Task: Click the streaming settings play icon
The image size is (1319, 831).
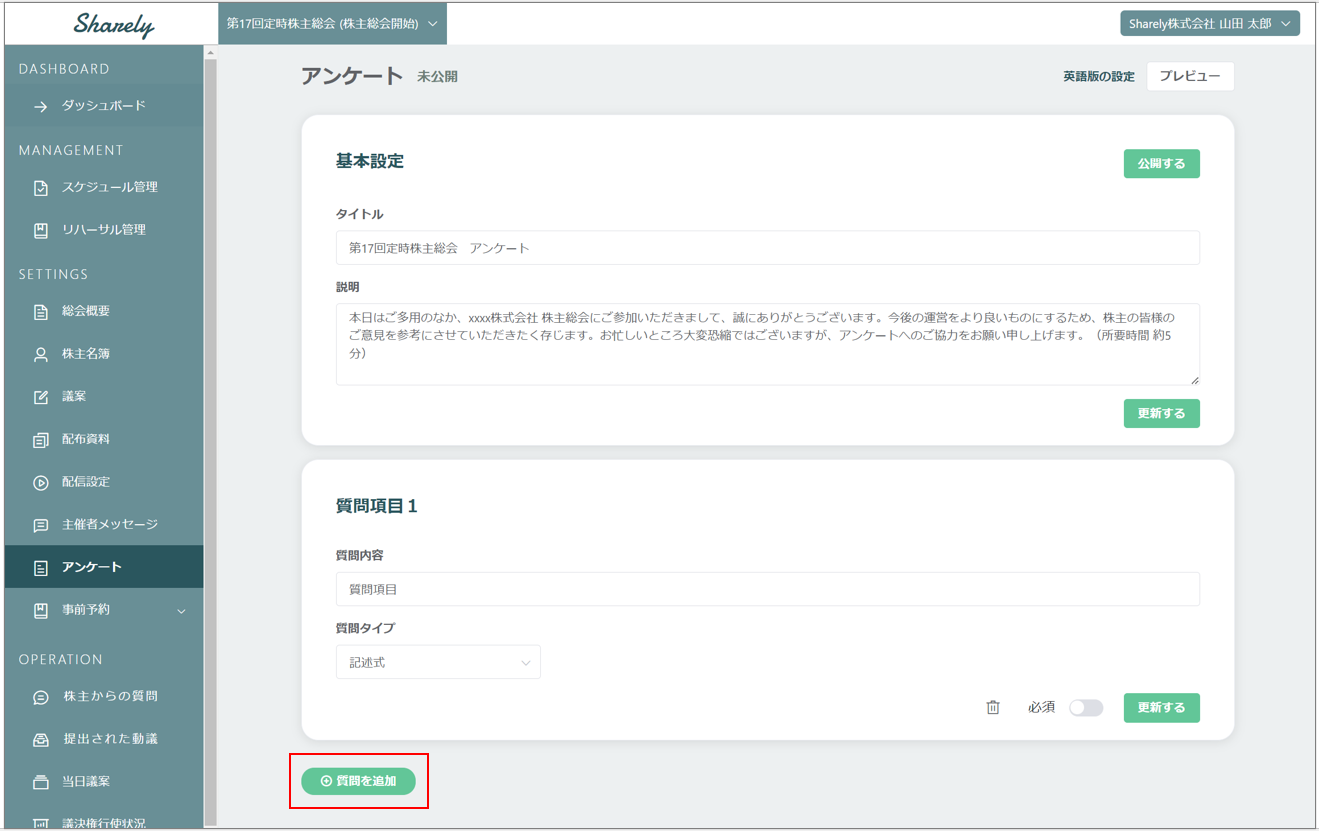Action: coord(41,483)
